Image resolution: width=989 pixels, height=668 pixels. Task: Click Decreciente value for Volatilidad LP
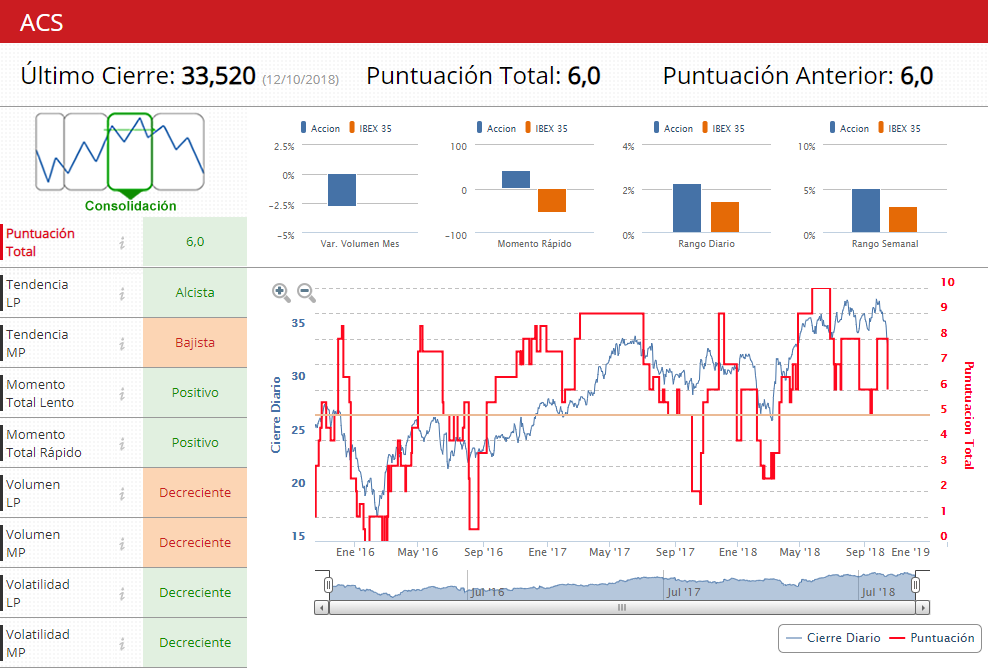point(195,592)
